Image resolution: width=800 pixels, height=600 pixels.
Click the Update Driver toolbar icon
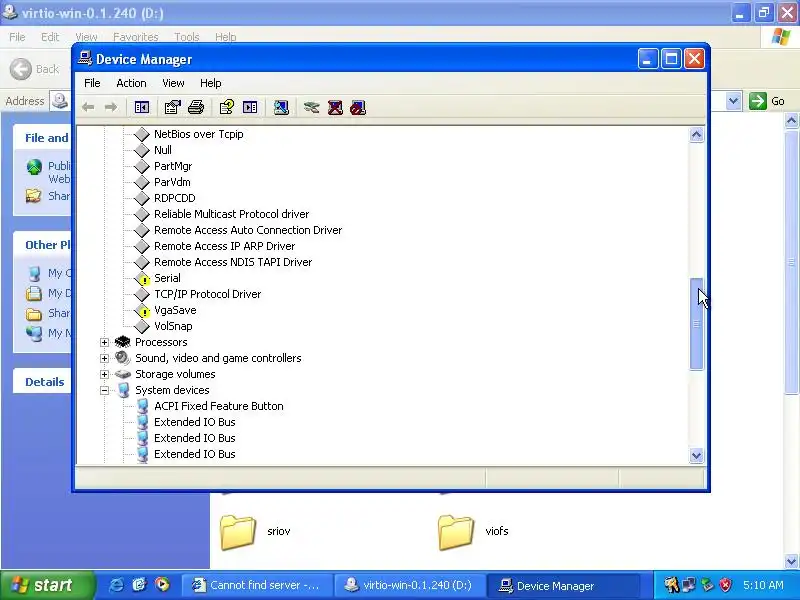311,107
